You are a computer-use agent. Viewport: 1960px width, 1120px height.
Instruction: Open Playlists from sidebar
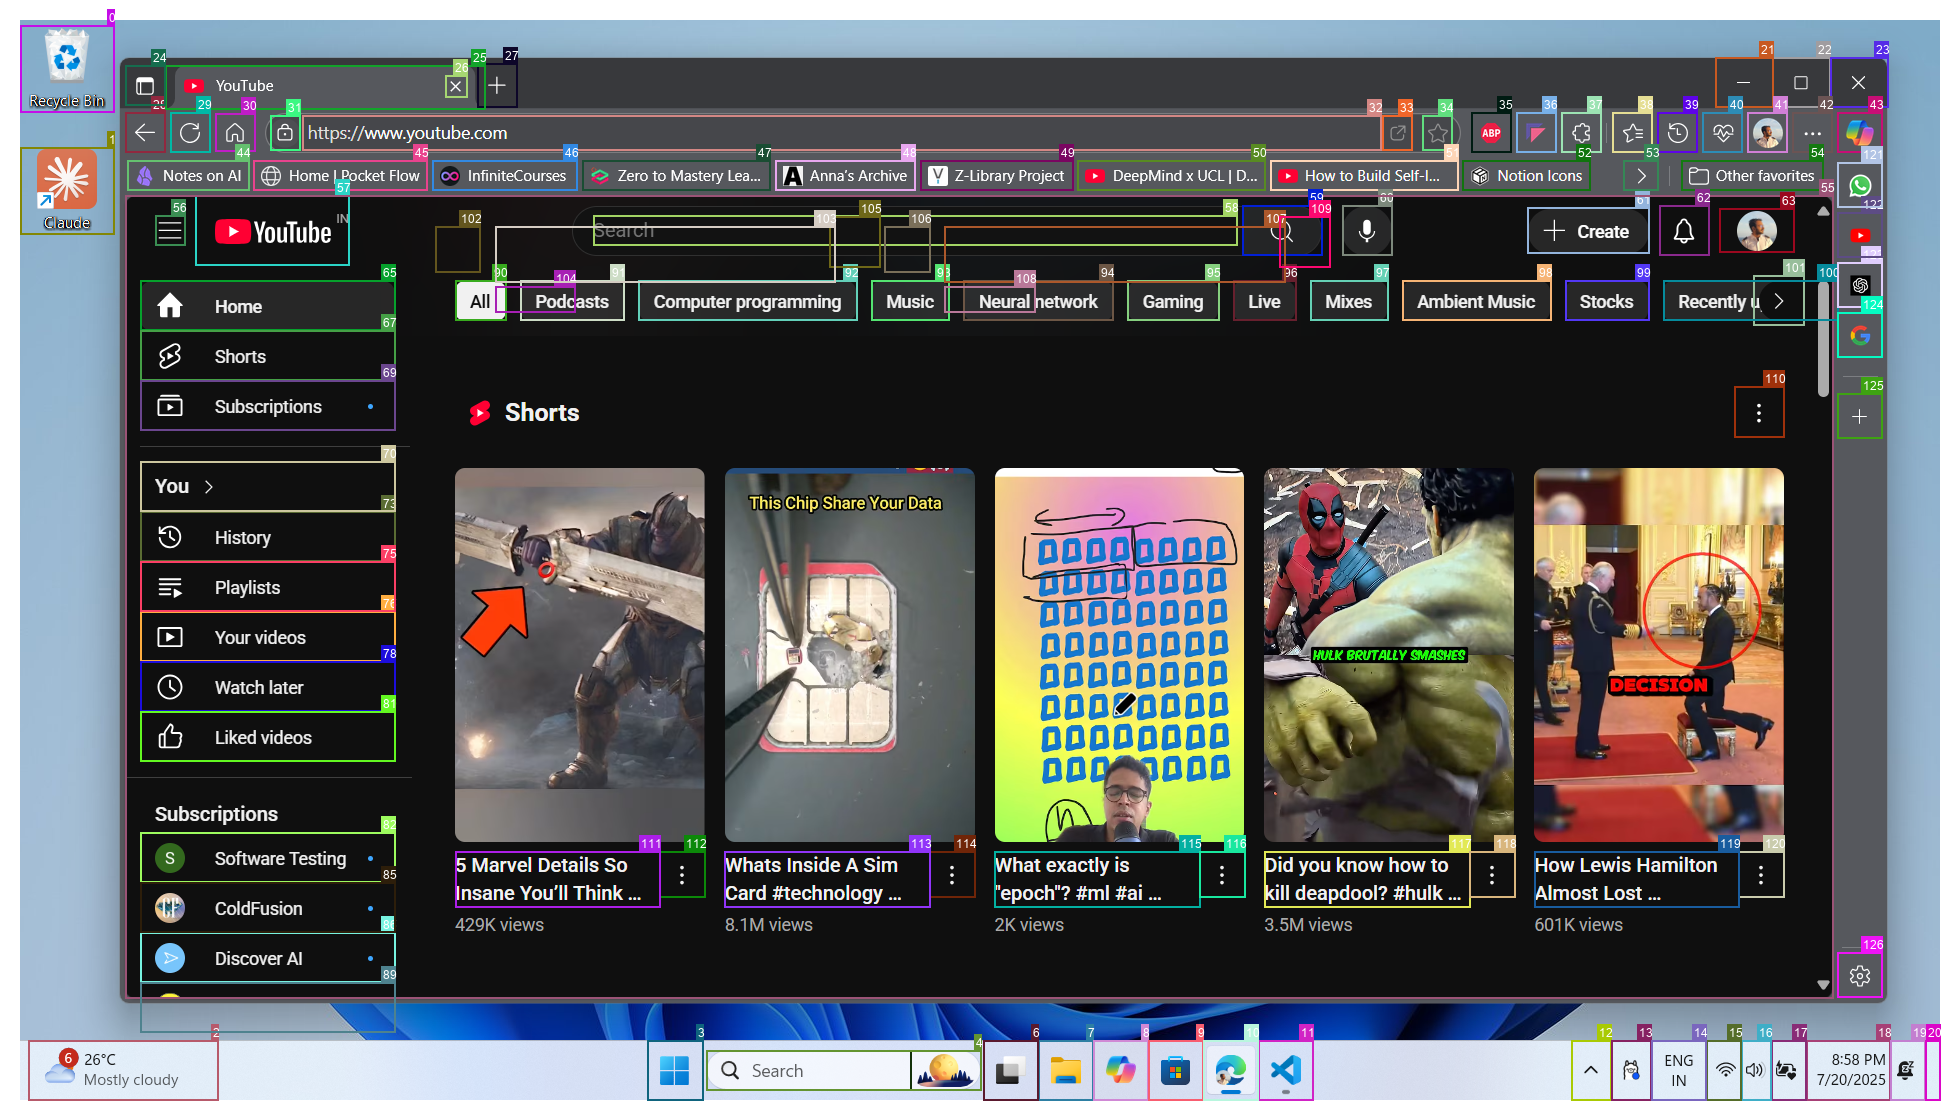coord(268,587)
